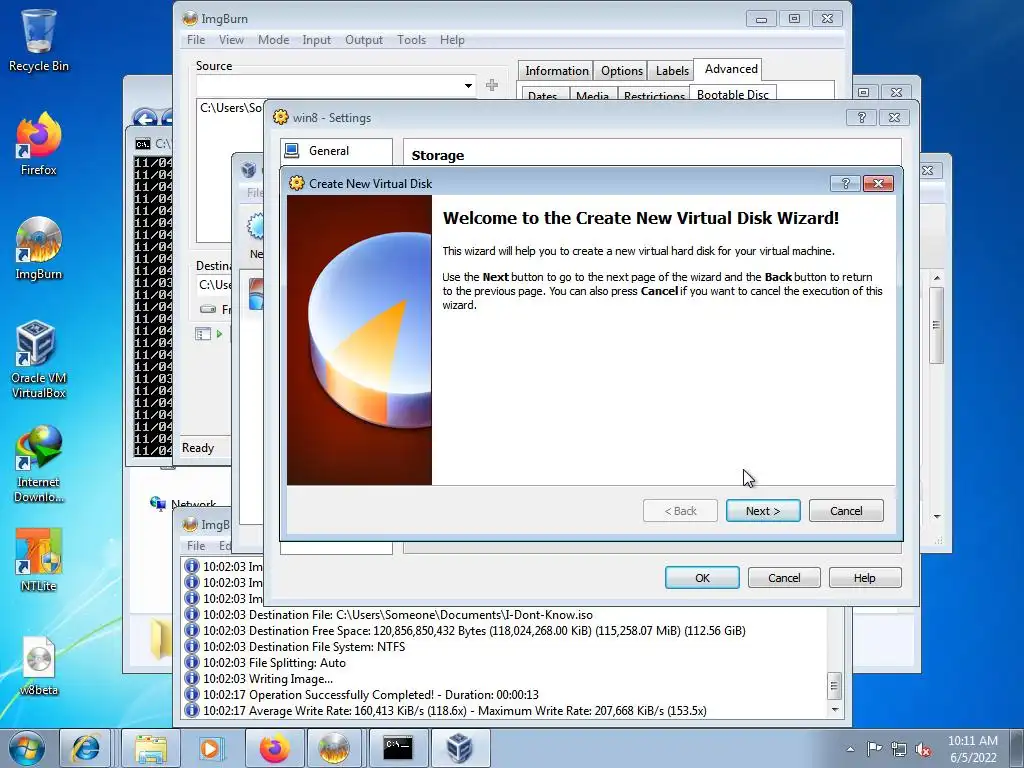Click the muted volume tray icon

923,749
